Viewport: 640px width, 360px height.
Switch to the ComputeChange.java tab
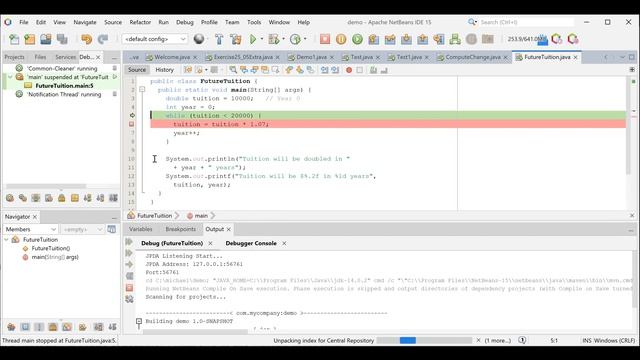pos(473,57)
